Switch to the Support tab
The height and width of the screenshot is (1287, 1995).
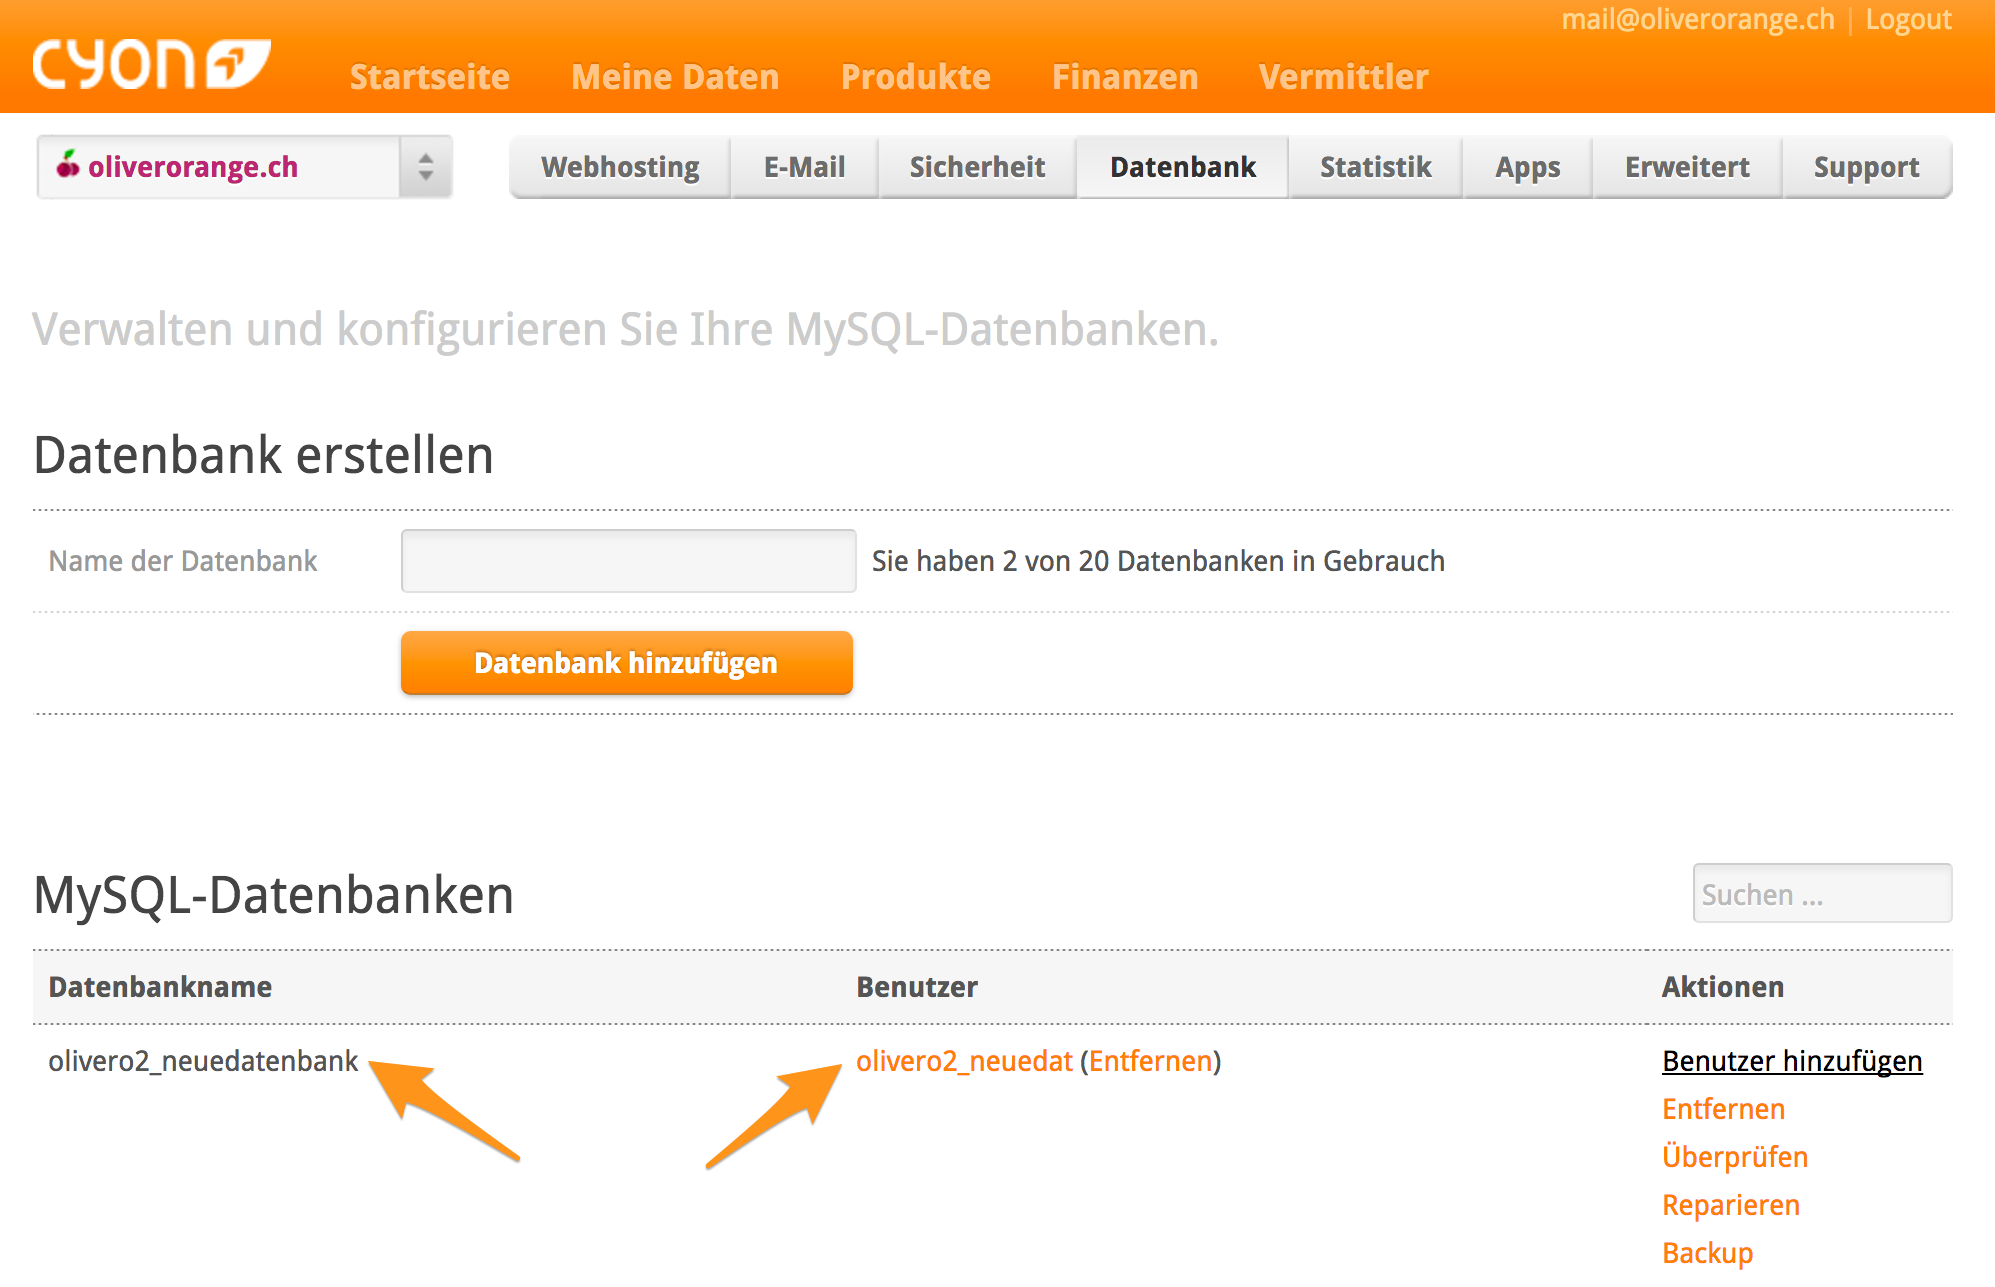click(x=1866, y=167)
